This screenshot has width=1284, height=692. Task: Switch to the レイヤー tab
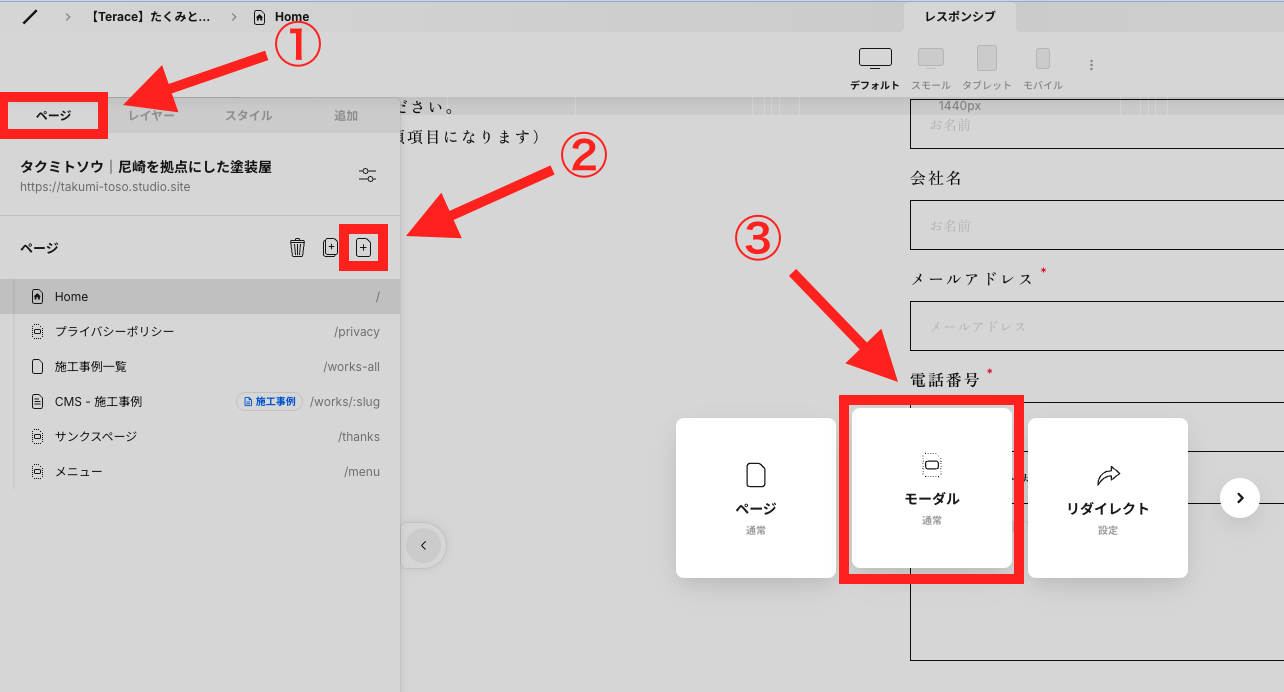click(x=153, y=115)
